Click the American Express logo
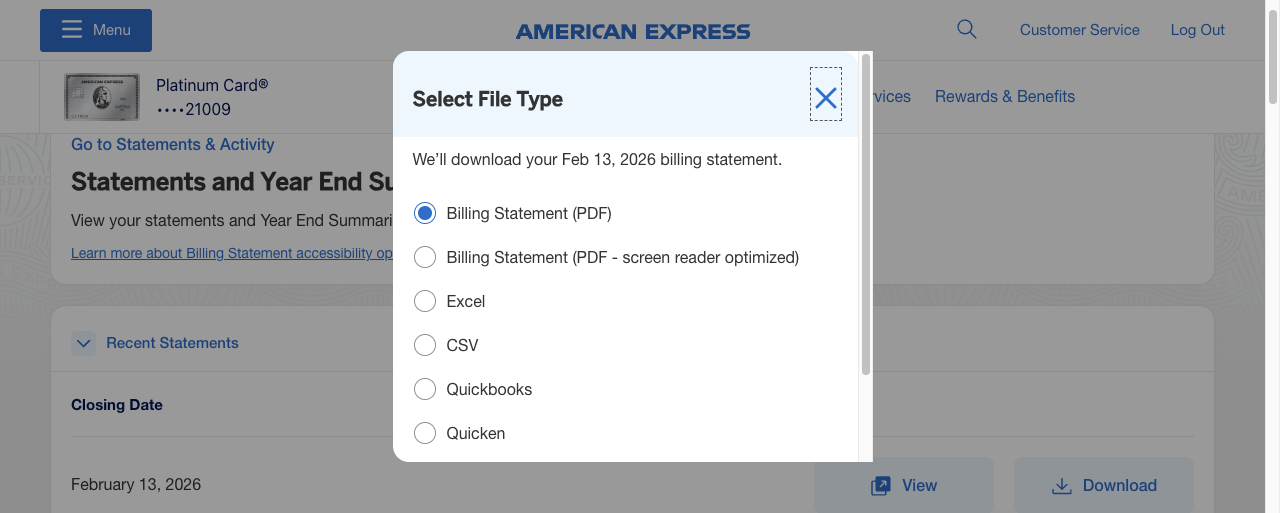The height and width of the screenshot is (513, 1280). point(633,31)
